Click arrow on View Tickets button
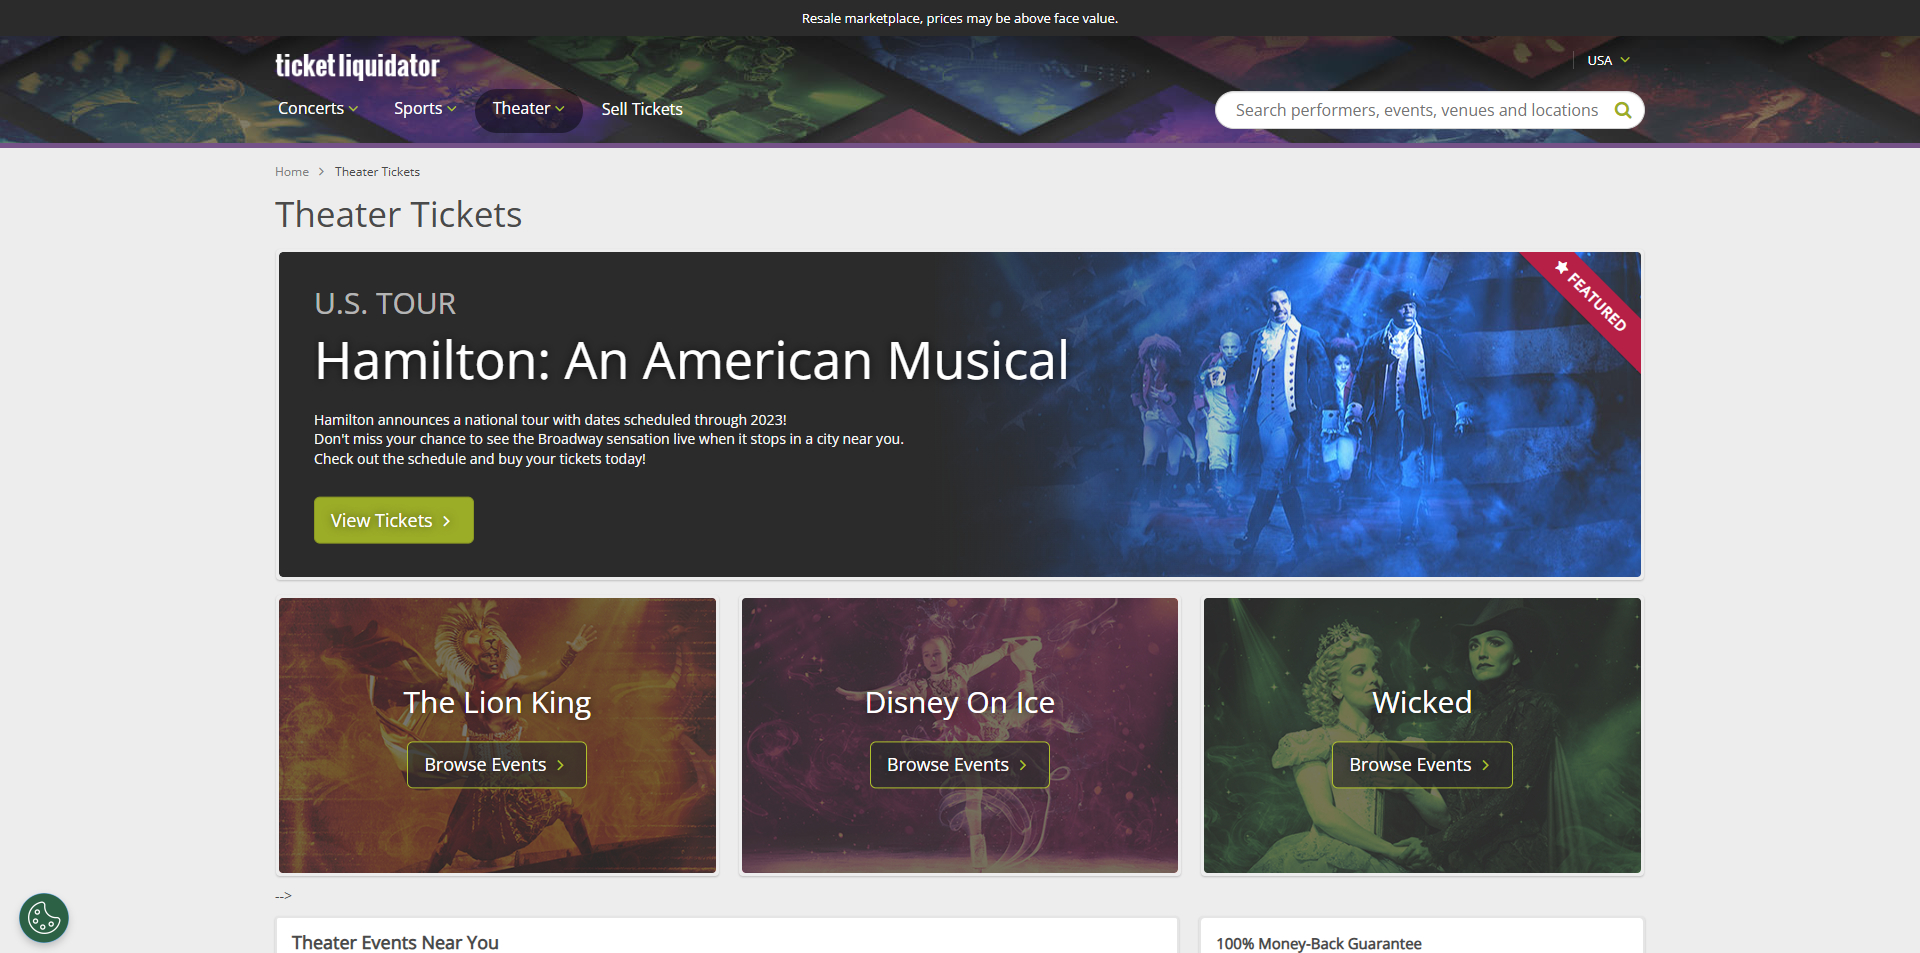Viewport: 1920px width, 953px height. coord(447,521)
